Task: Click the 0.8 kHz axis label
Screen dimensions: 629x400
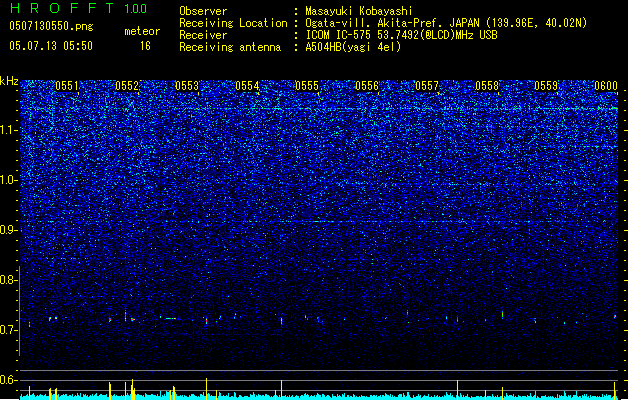Action: coord(9,280)
